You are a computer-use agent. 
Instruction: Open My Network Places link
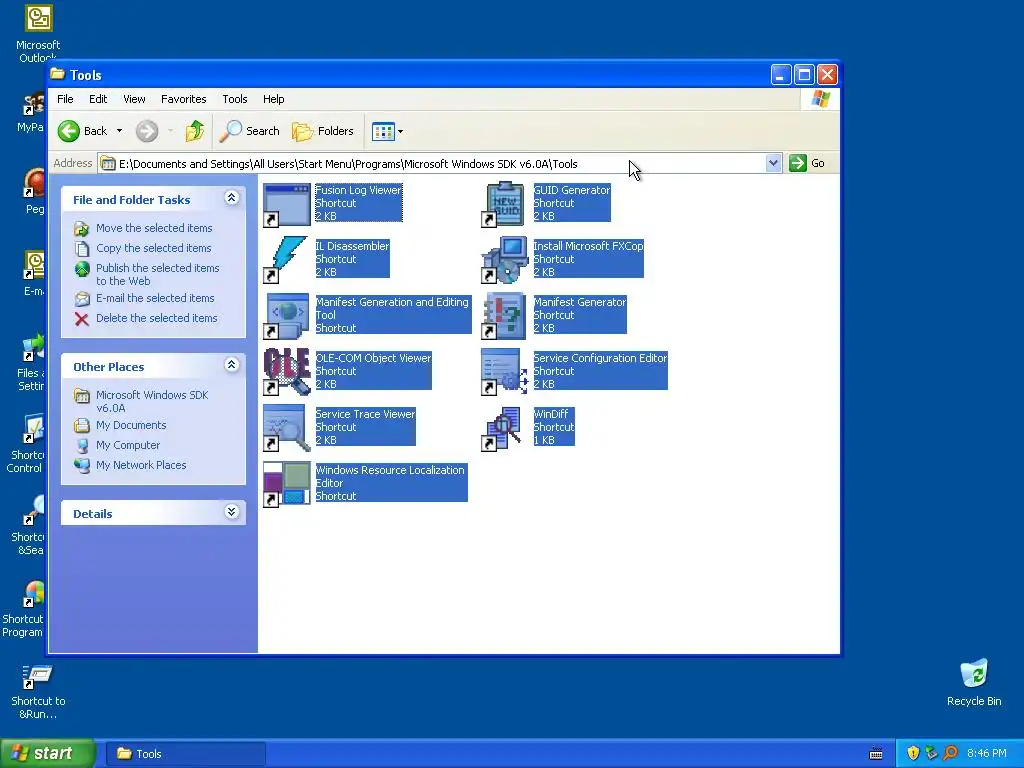[141, 465]
